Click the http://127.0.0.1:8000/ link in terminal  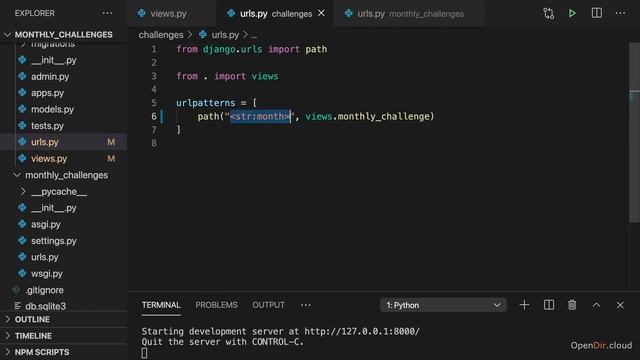[x=362, y=331]
